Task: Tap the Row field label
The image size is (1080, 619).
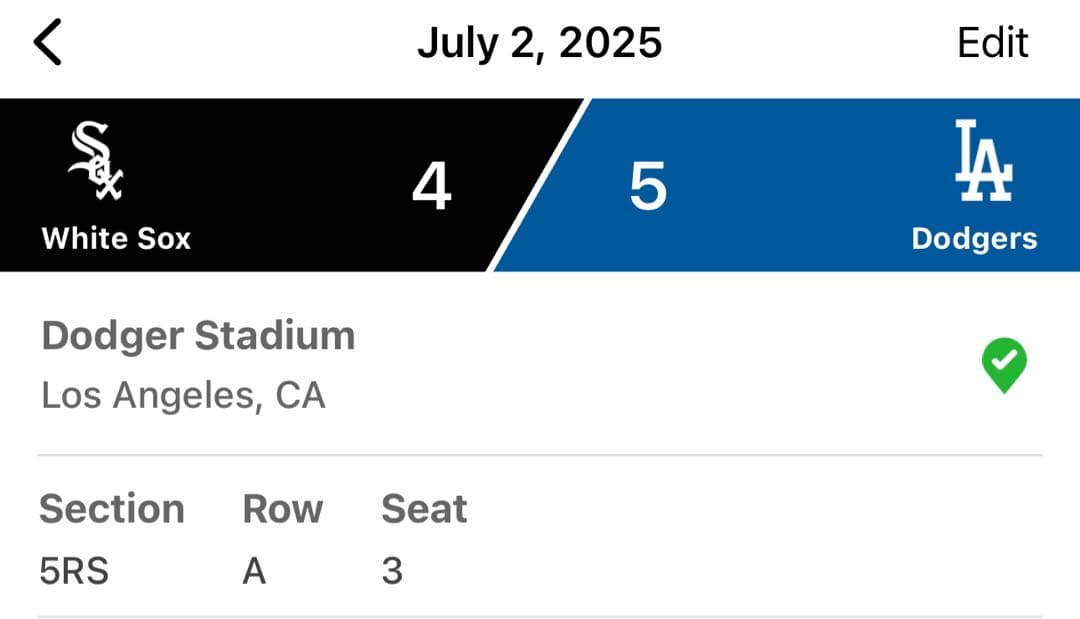Action: coord(282,509)
